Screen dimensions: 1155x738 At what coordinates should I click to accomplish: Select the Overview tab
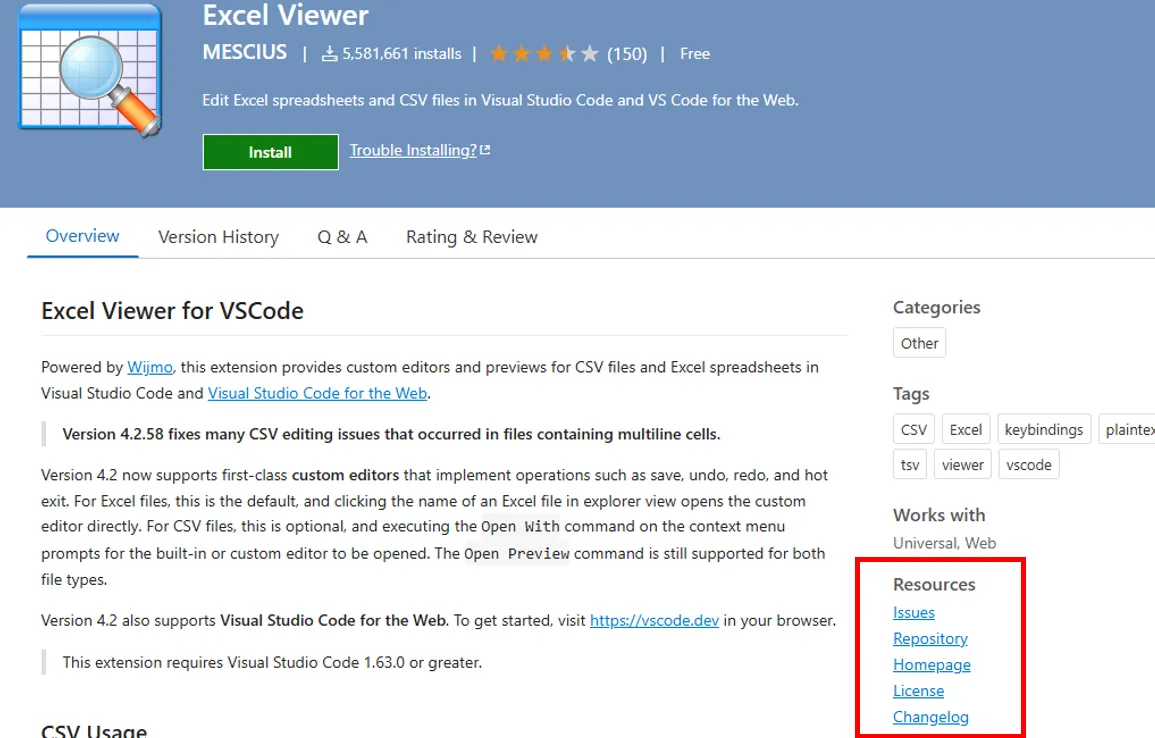(x=82, y=236)
